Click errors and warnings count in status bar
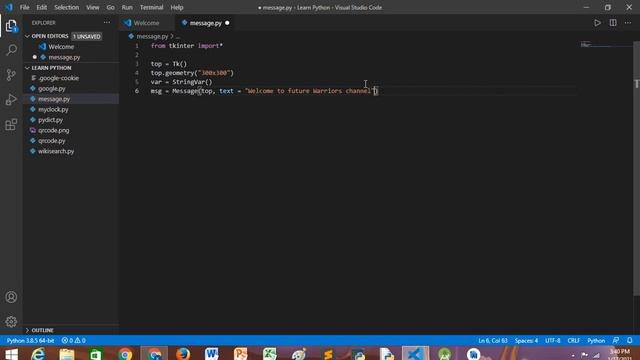 pyautogui.click(x=73, y=340)
